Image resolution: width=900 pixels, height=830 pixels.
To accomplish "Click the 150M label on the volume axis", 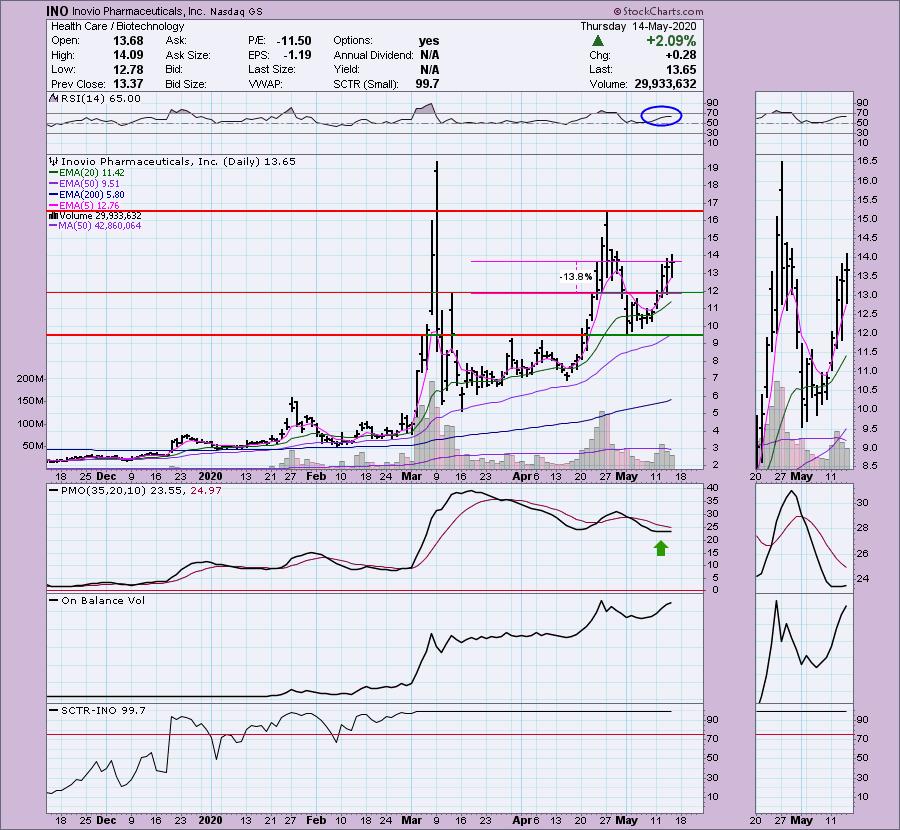I will pyautogui.click(x=30, y=401).
